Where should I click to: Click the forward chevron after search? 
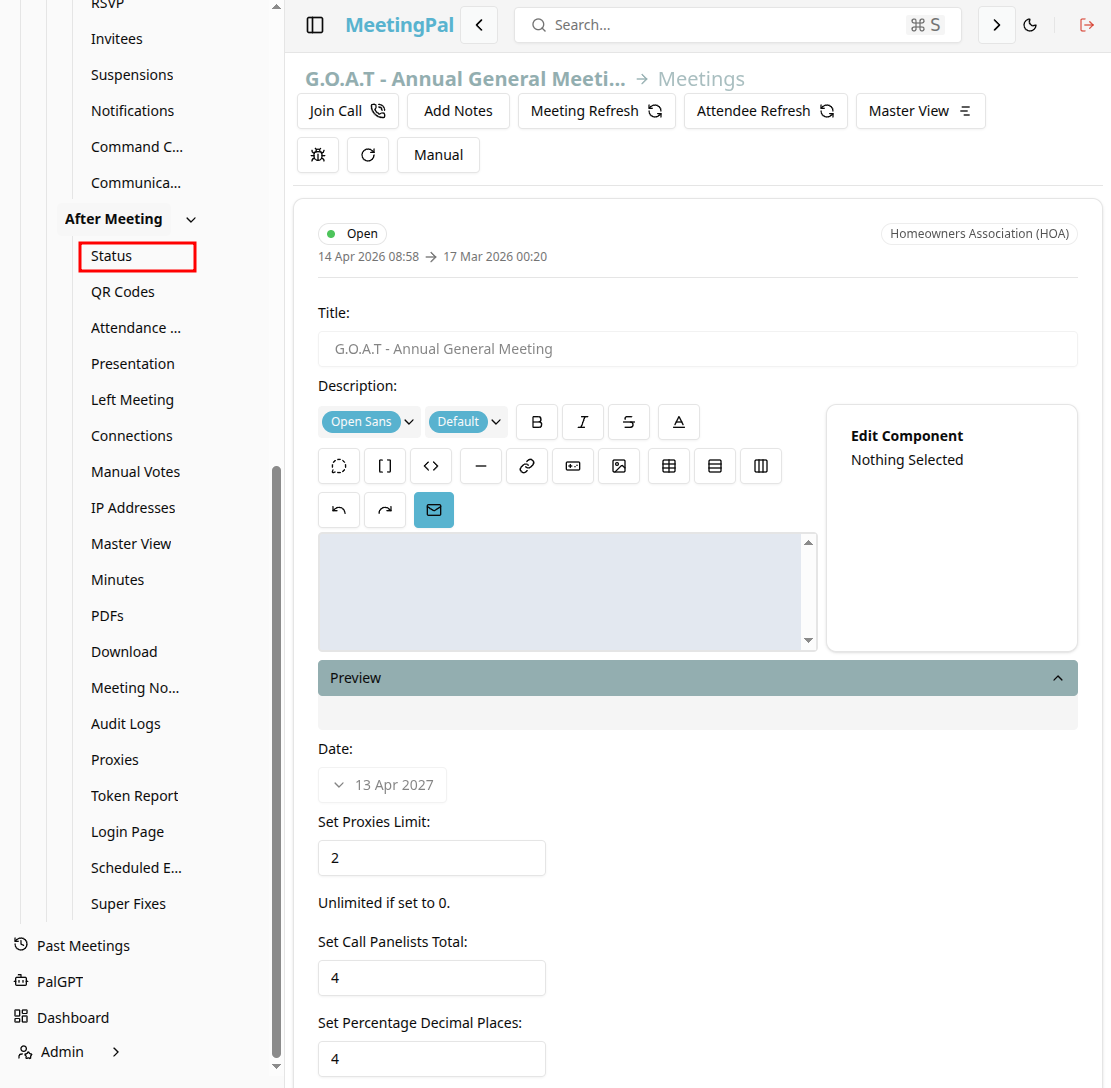[996, 26]
